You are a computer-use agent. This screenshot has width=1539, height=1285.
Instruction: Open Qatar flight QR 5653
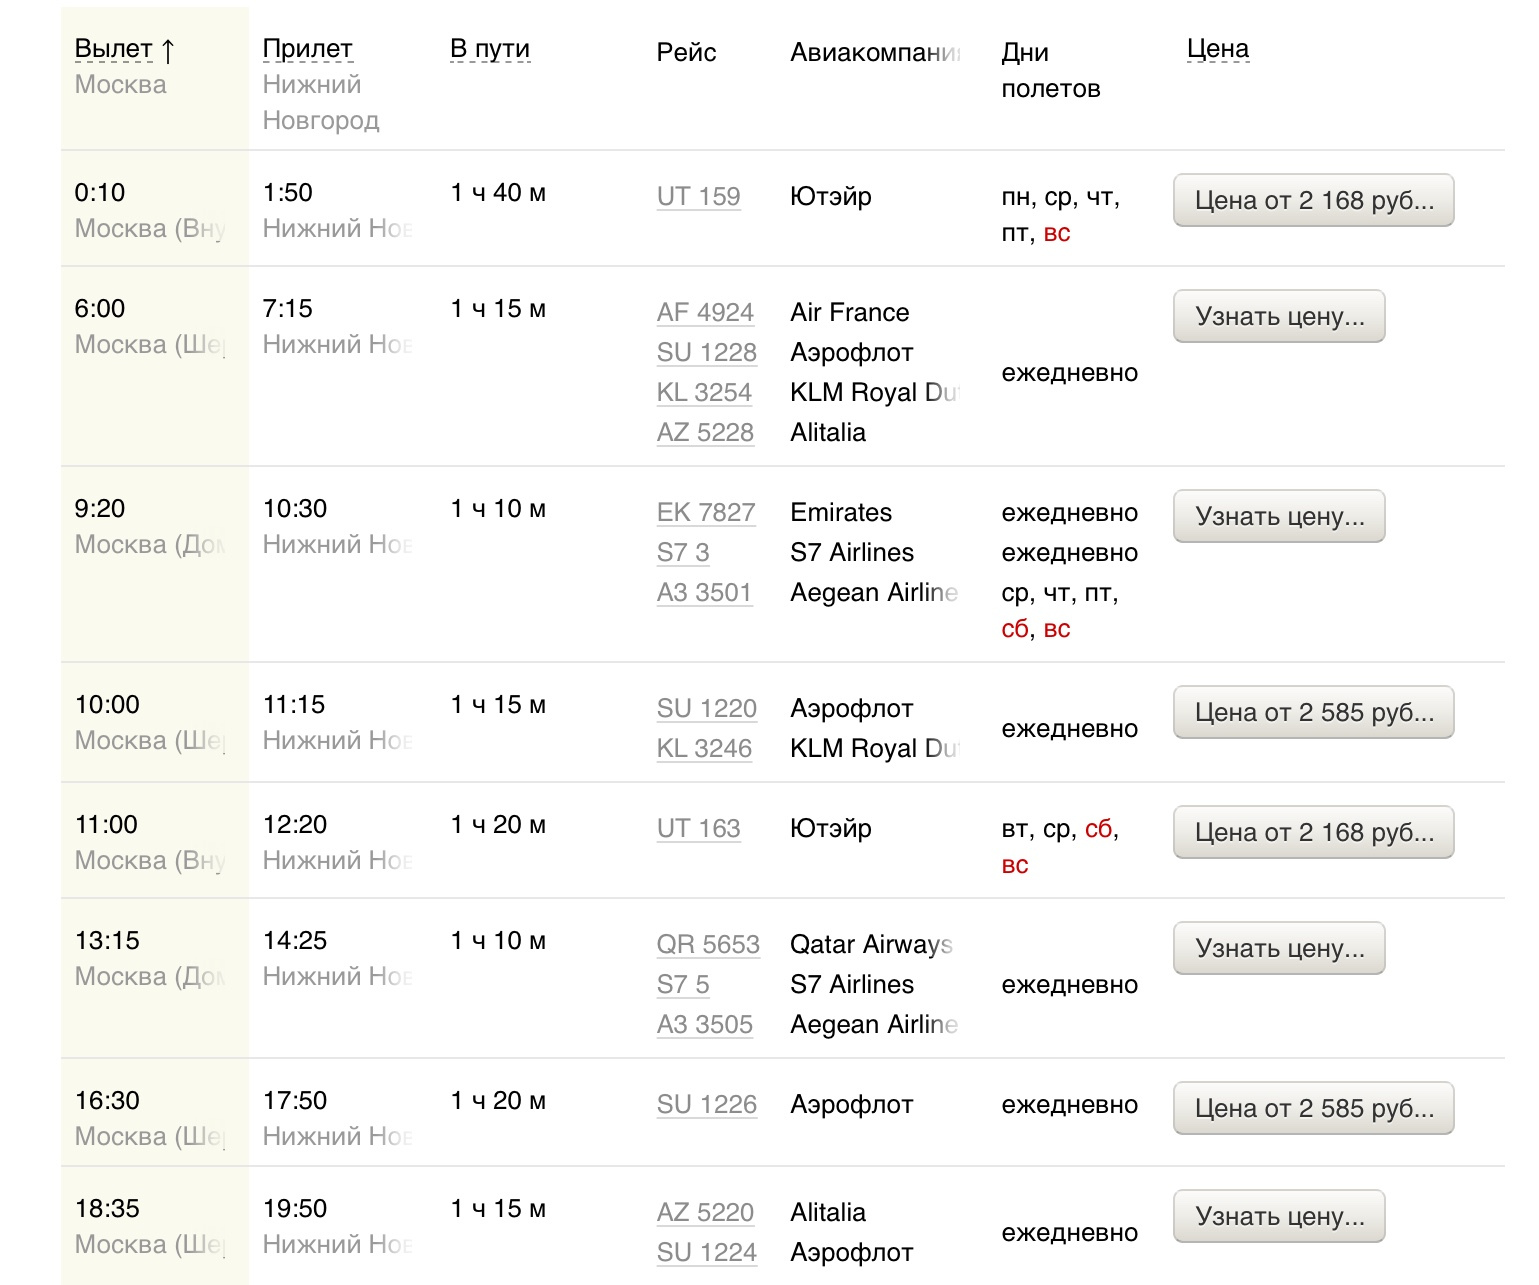tap(708, 945)
